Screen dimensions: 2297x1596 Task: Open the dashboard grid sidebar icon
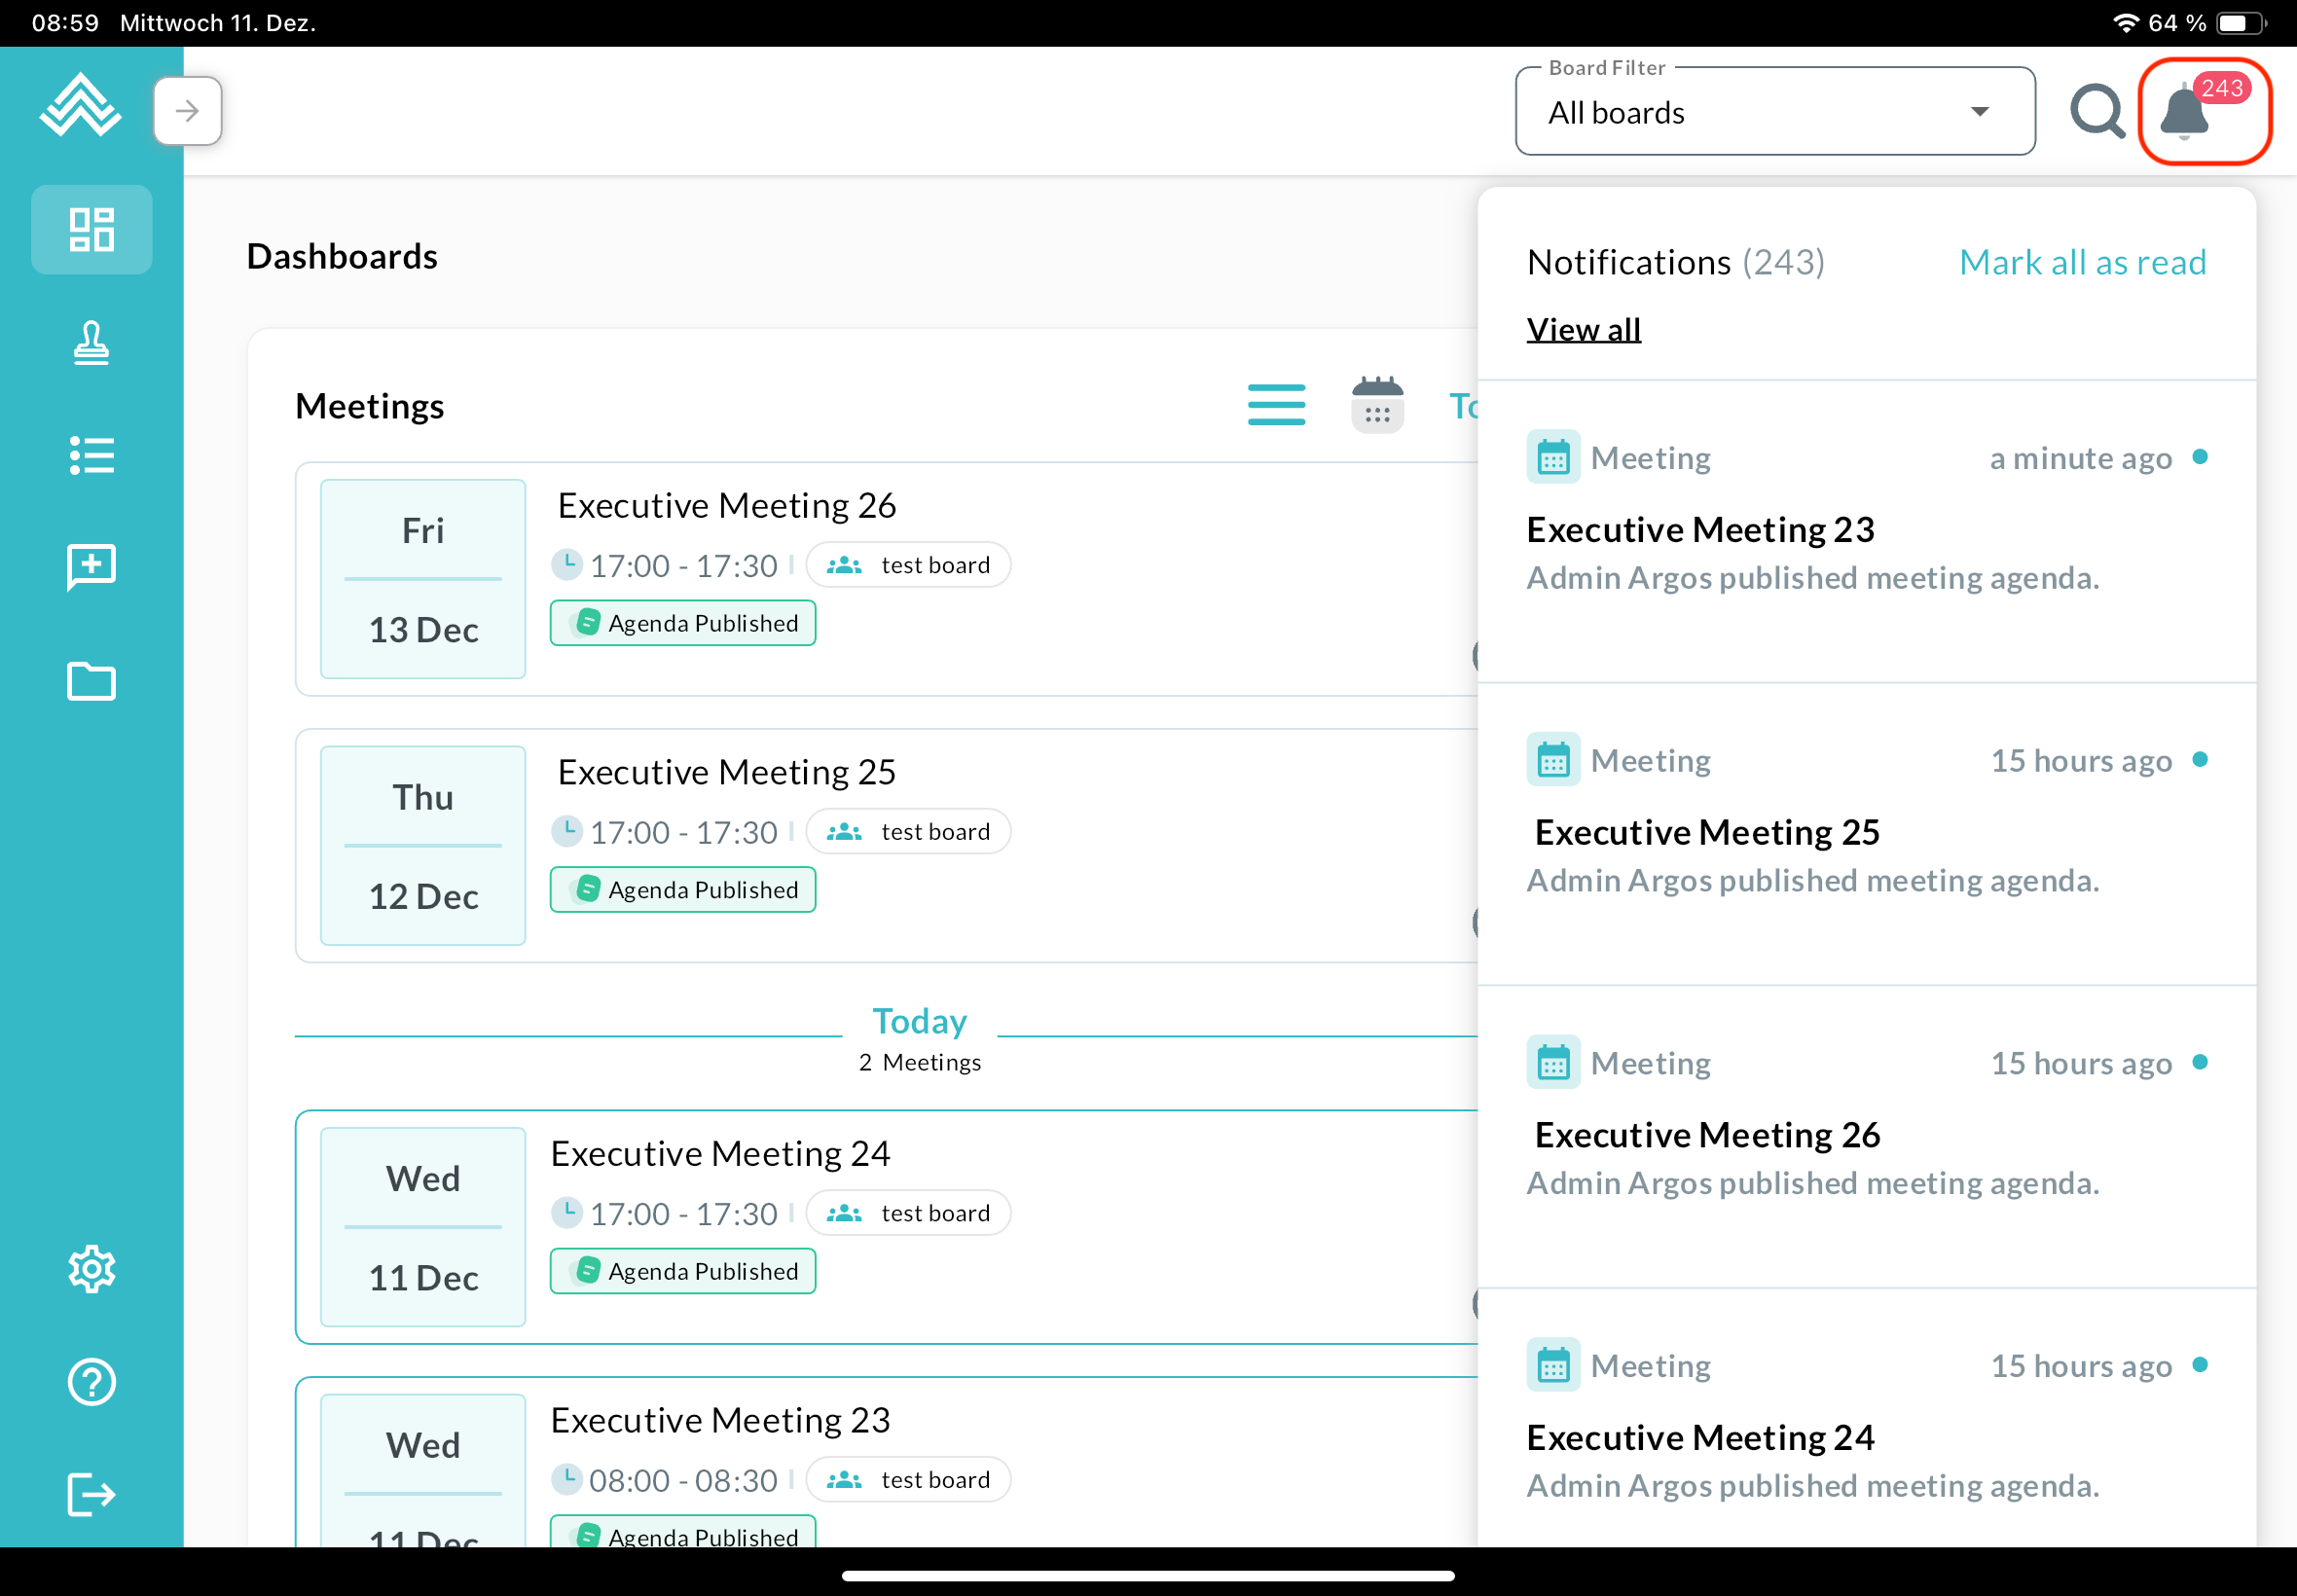pyautogui.click(x=91, y=230)
